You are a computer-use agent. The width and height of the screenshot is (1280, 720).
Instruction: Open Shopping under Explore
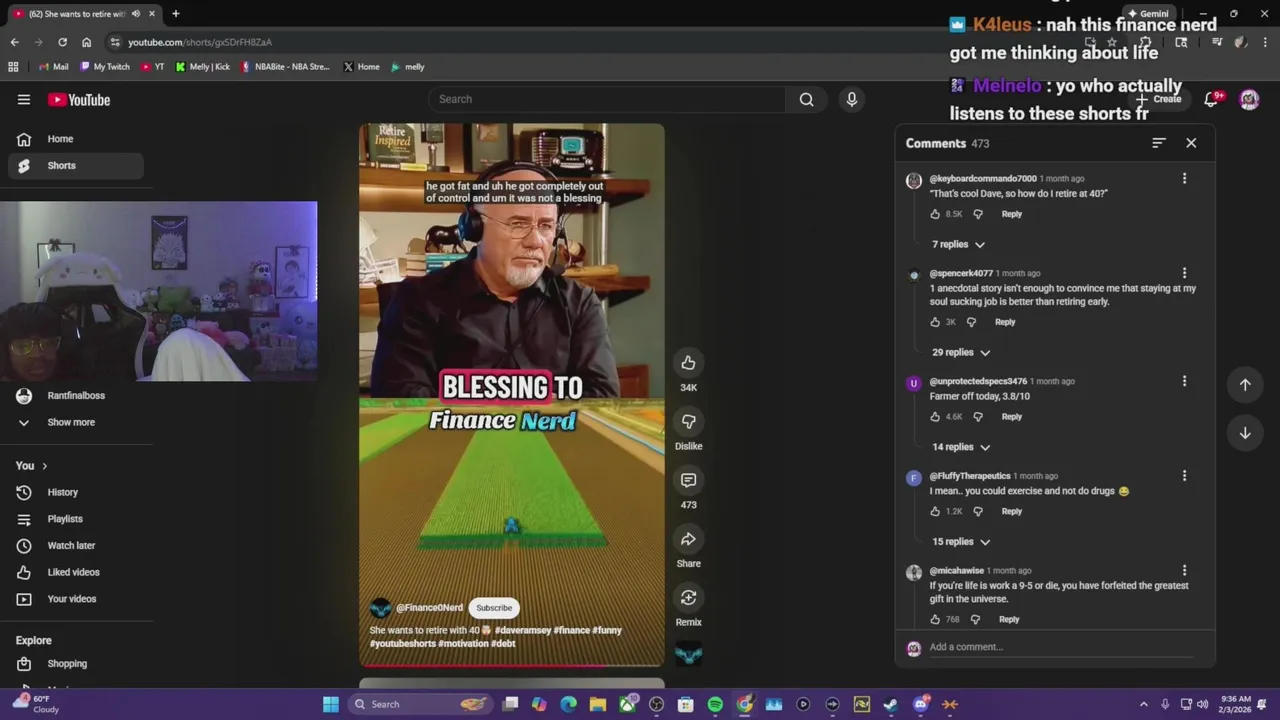coord(76,664)
